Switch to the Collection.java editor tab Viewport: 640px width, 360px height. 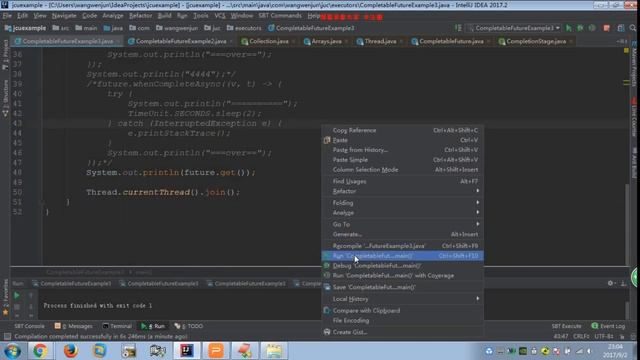[268, 41]
